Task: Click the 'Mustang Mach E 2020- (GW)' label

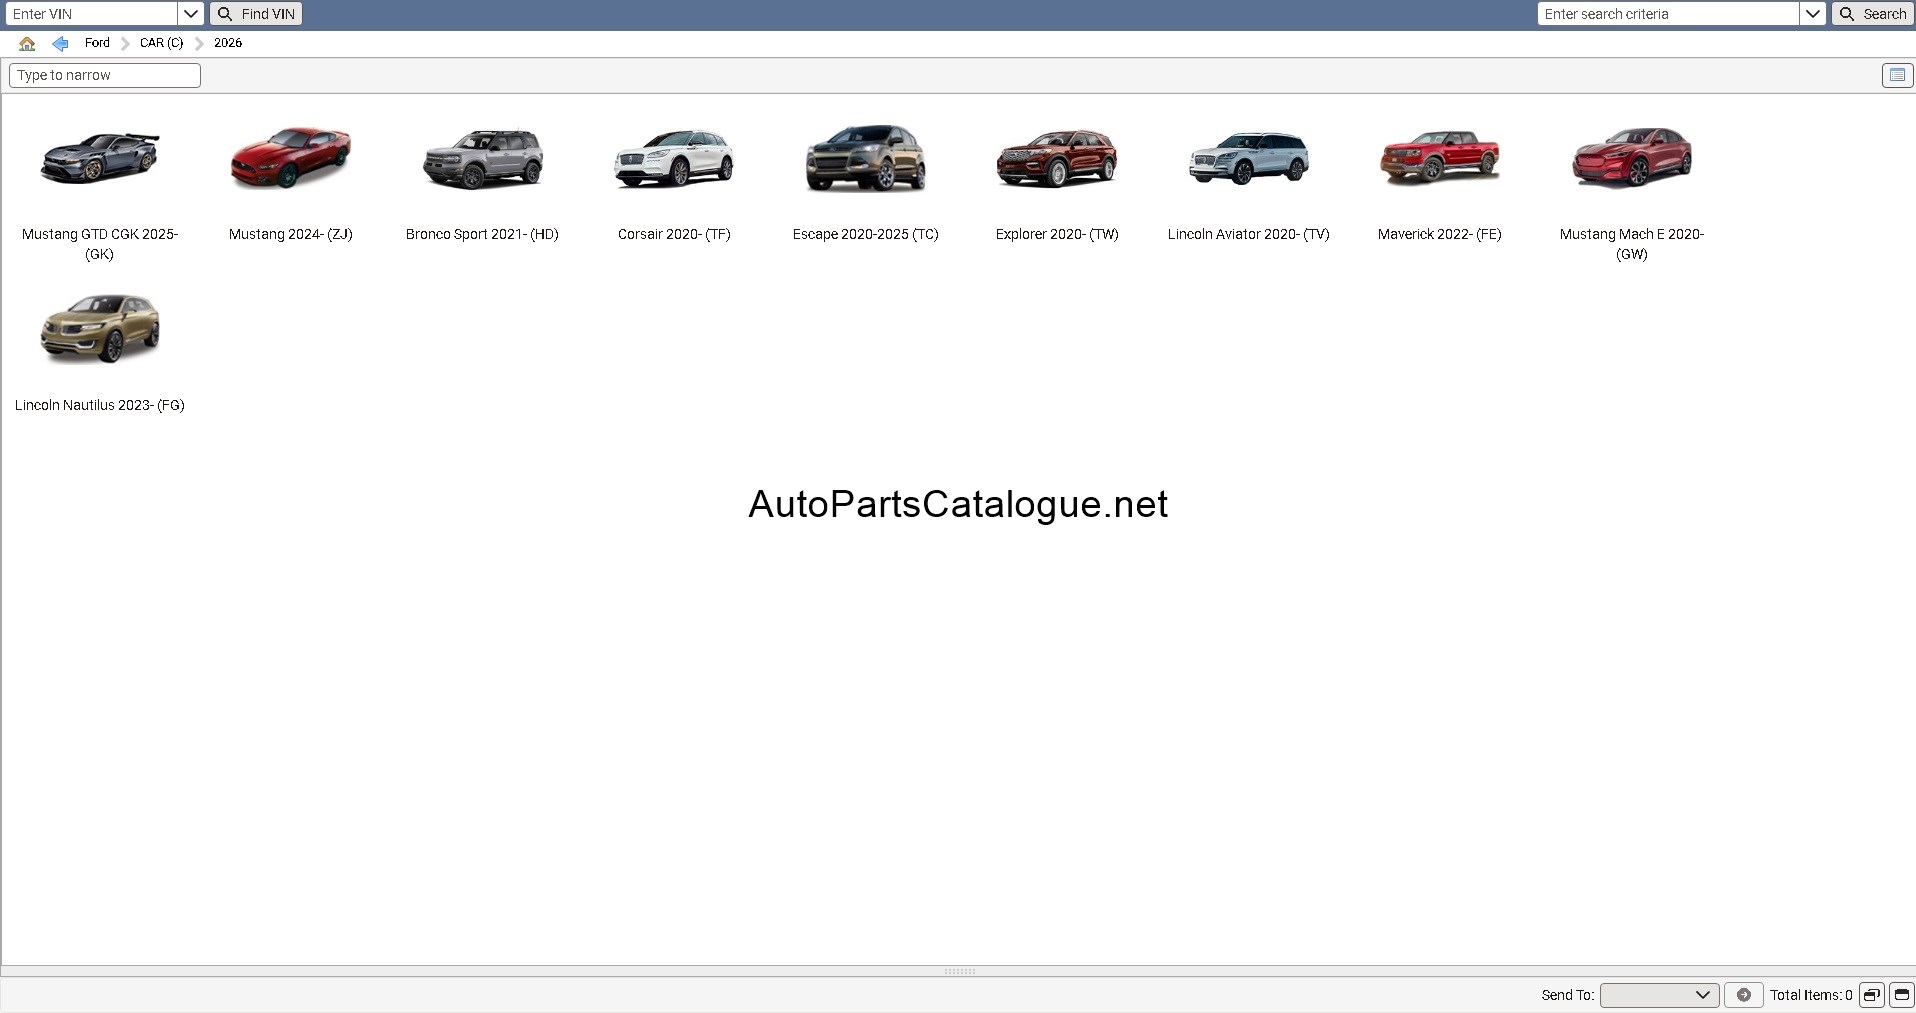Action: [1632, 244]
